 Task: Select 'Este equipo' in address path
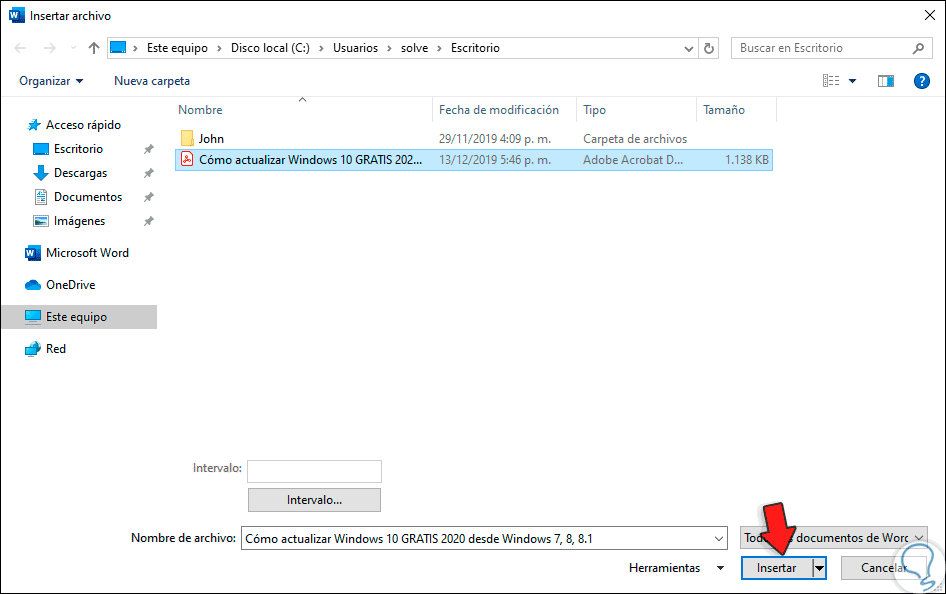tap(177, 48)
